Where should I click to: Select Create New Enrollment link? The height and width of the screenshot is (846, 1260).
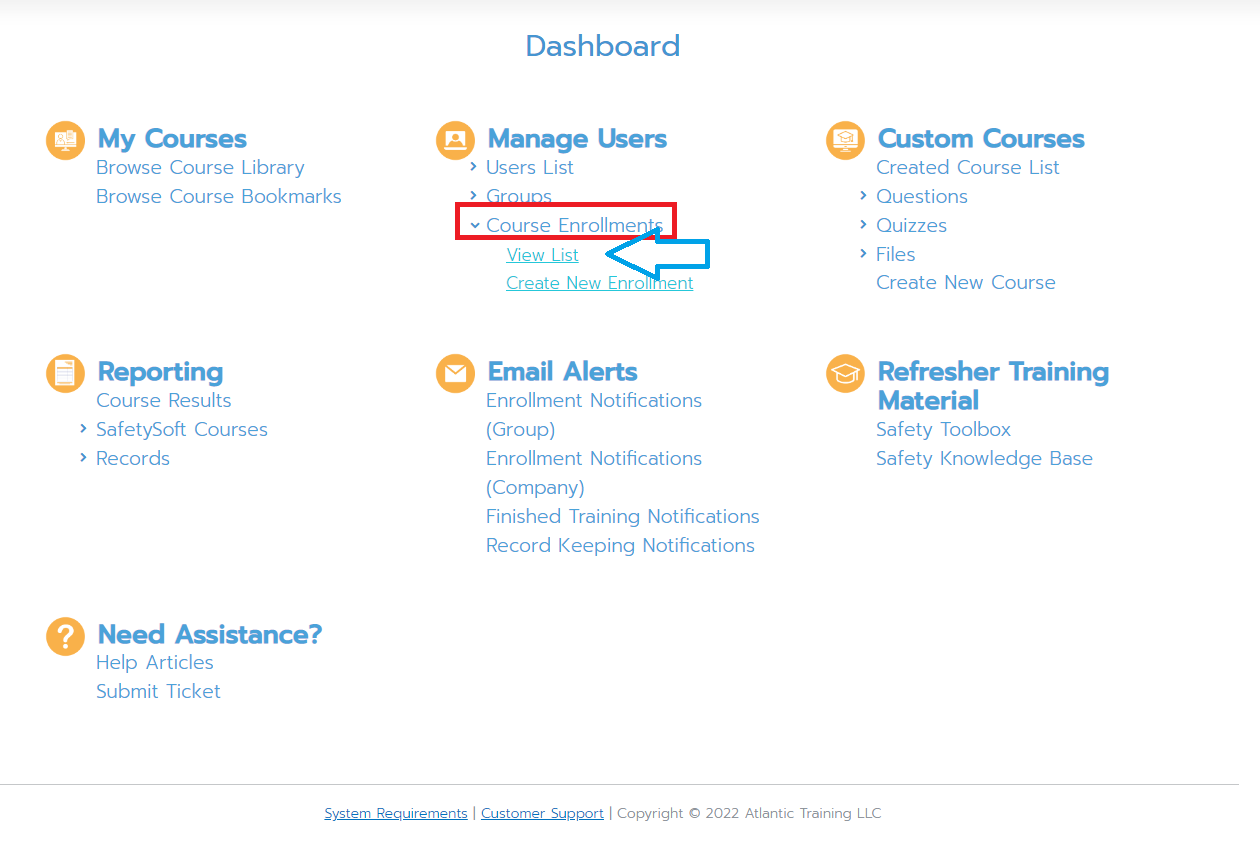tap(599, 283)
